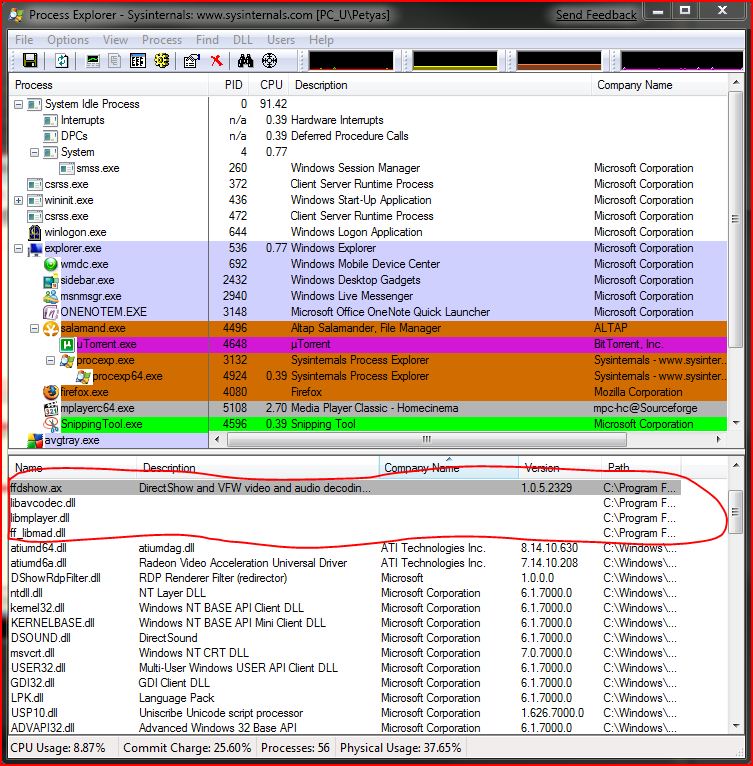Screen dimensions: 753x766
Task: Sort by the Process column header
Action: (109, 85)
